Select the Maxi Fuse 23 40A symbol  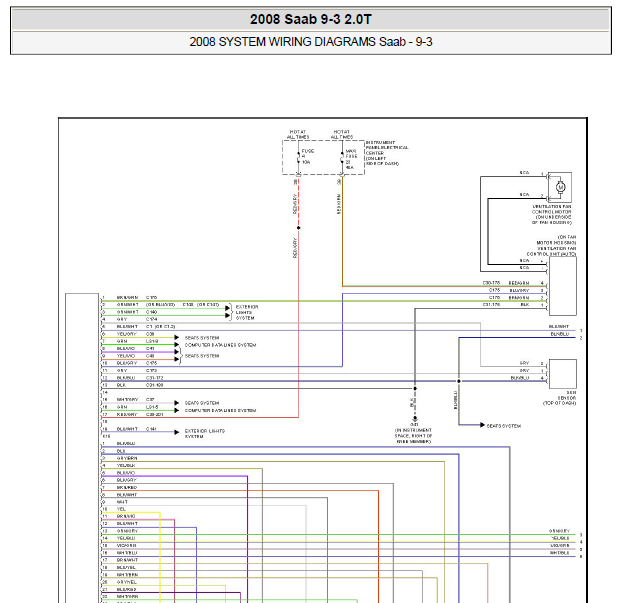coord(342,159)
